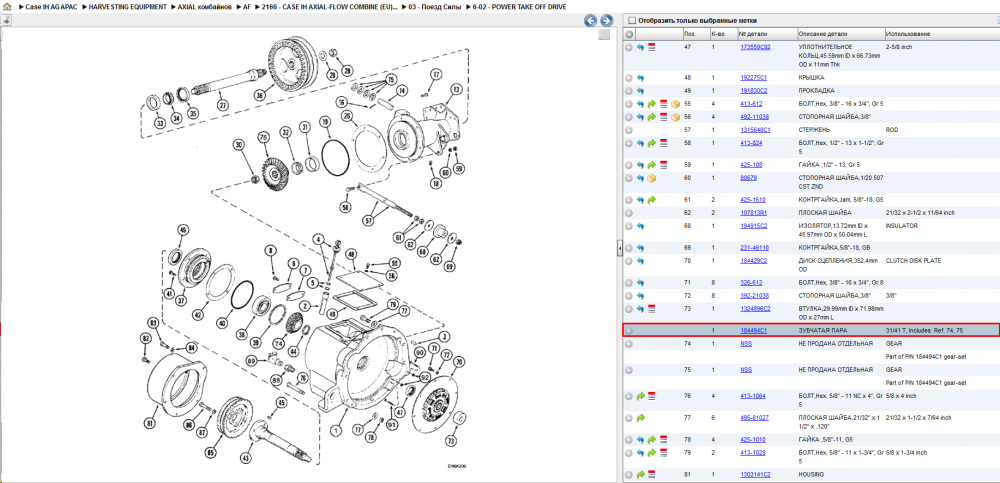Select callout 43 on the diagram

click(x=246, y=457)
